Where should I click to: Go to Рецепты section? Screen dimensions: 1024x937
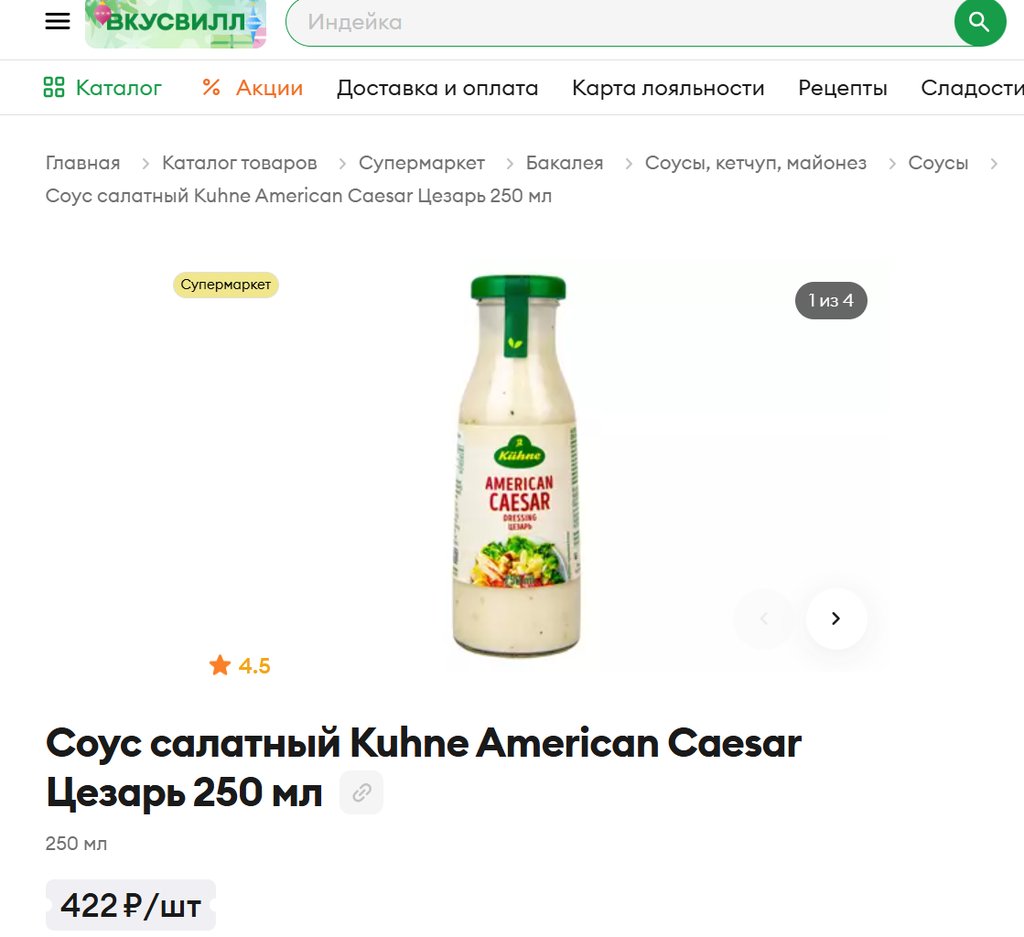842,87
